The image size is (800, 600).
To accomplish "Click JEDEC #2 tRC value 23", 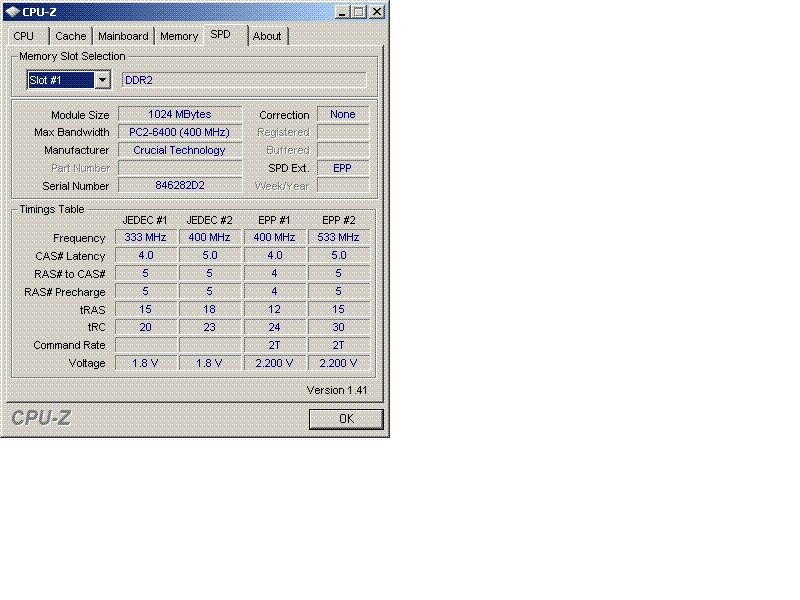I will [210, 327].
